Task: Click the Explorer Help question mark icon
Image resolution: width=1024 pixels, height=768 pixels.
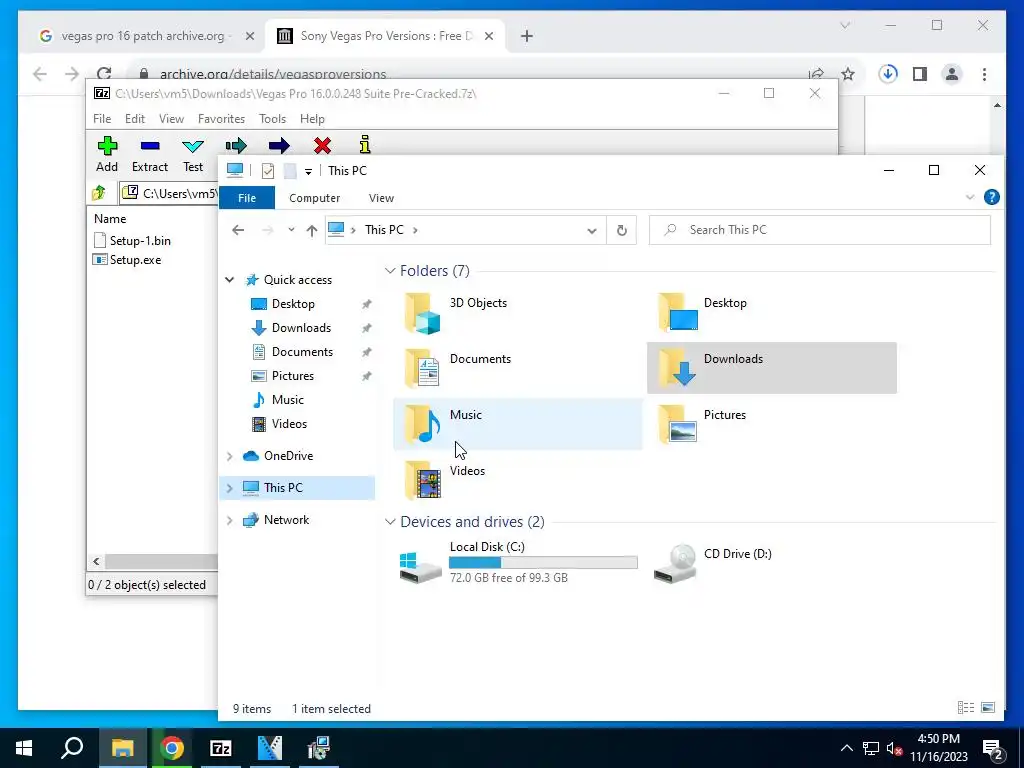Action: coord(991,197)
